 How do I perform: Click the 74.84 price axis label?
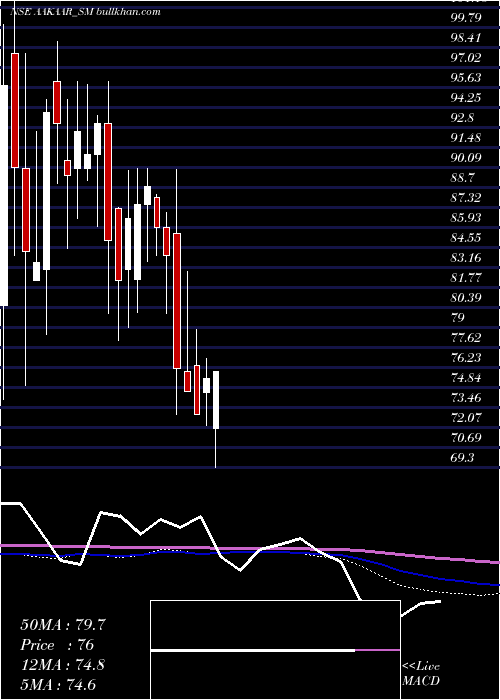466,378
